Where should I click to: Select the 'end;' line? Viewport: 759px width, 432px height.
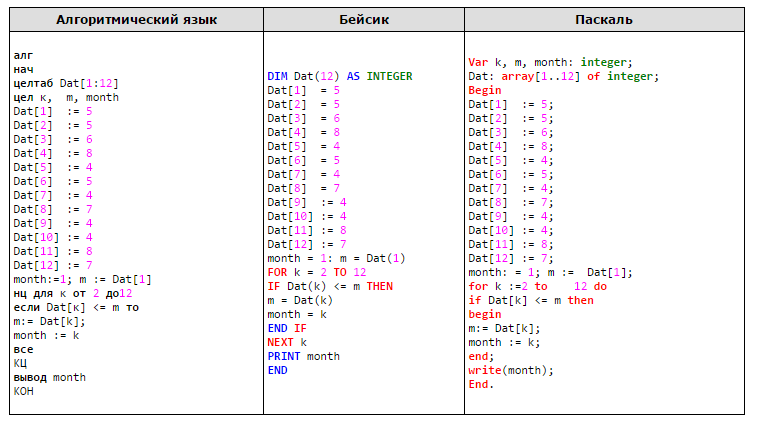click(481, 357)
